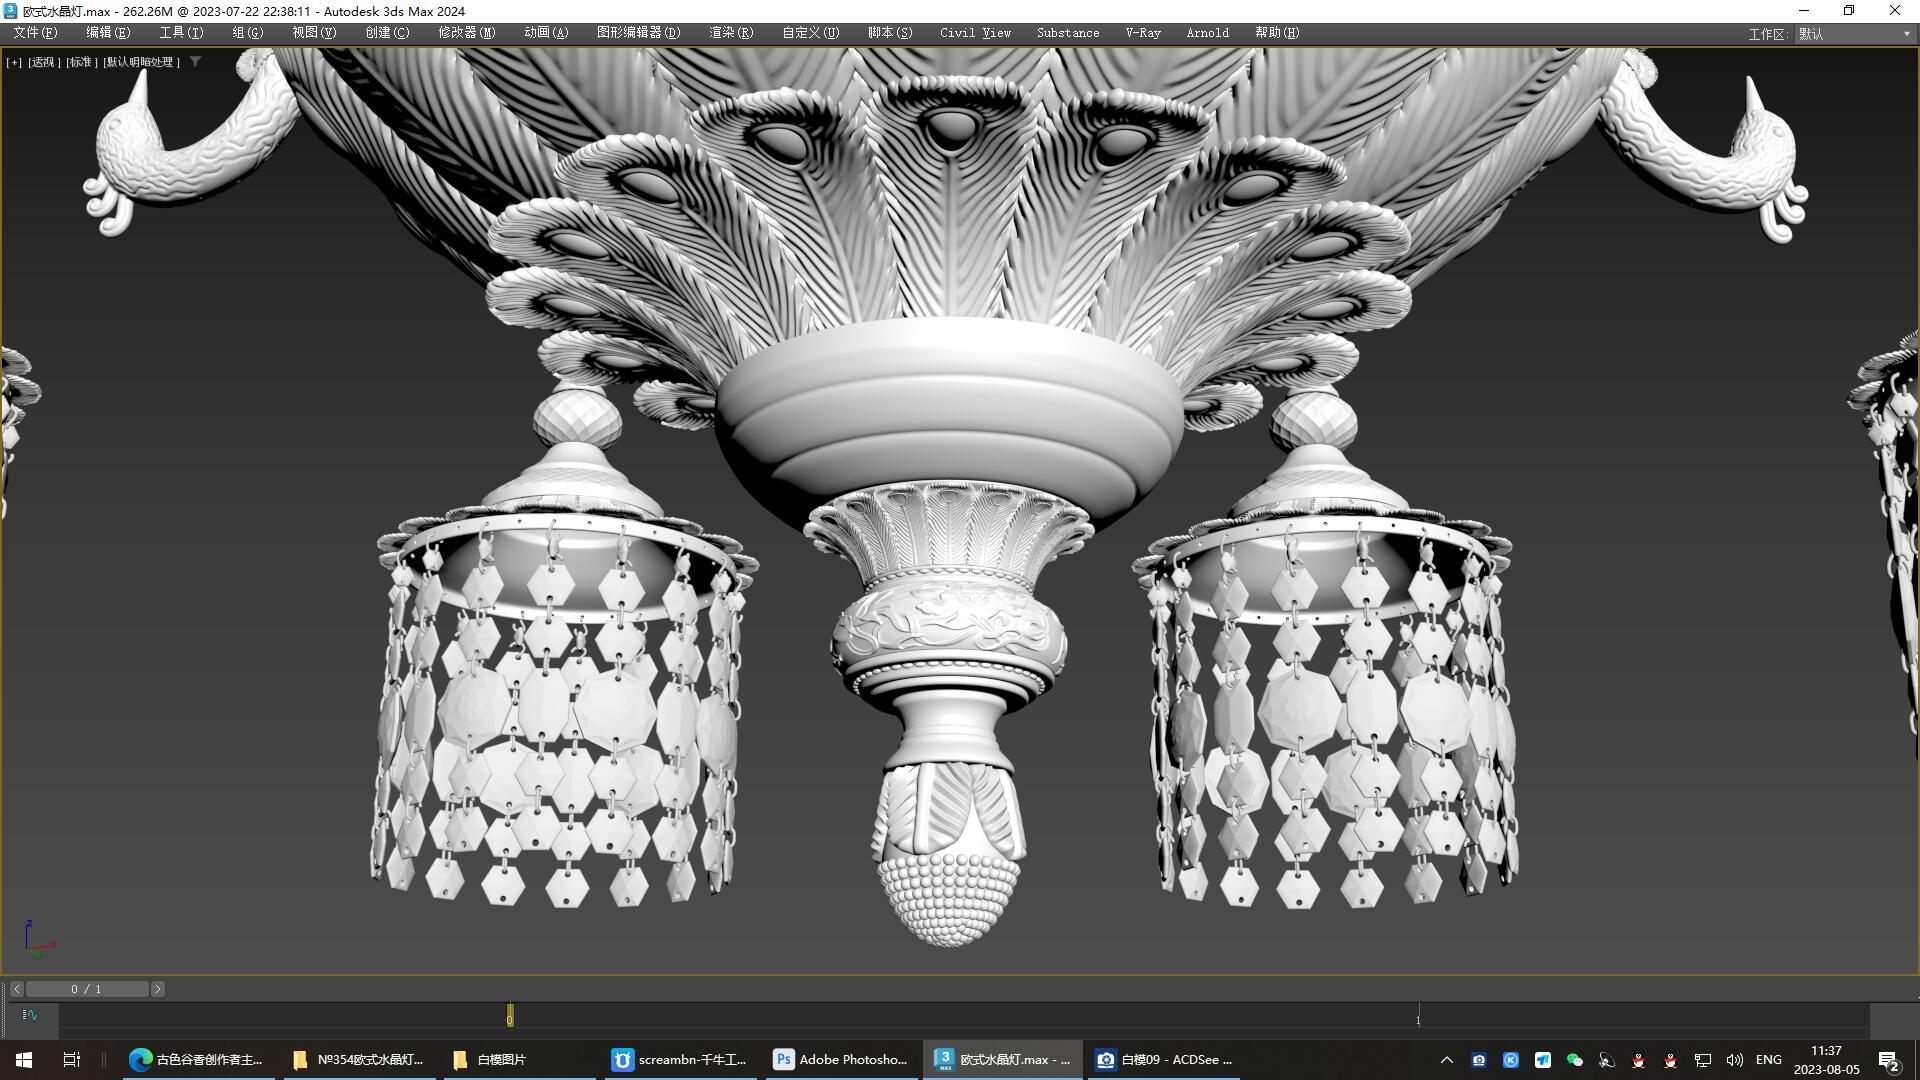Mute audio via the speaker tray icon

pyautogui.click(x=1734, y=1059)
